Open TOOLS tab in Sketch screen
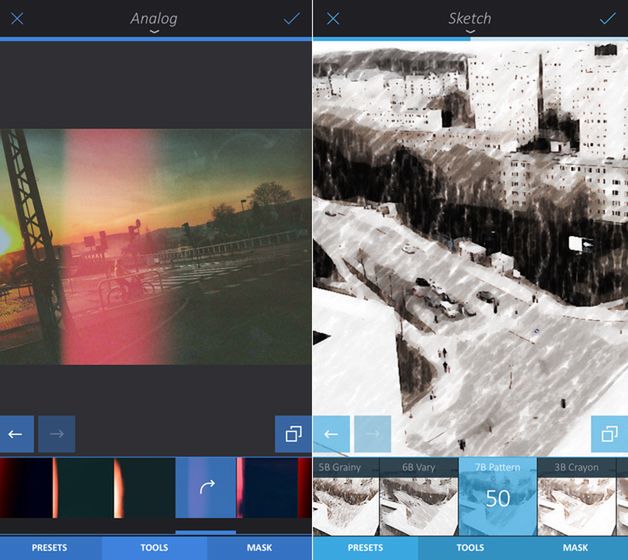The image size is (628, 560). click(470, 548)
